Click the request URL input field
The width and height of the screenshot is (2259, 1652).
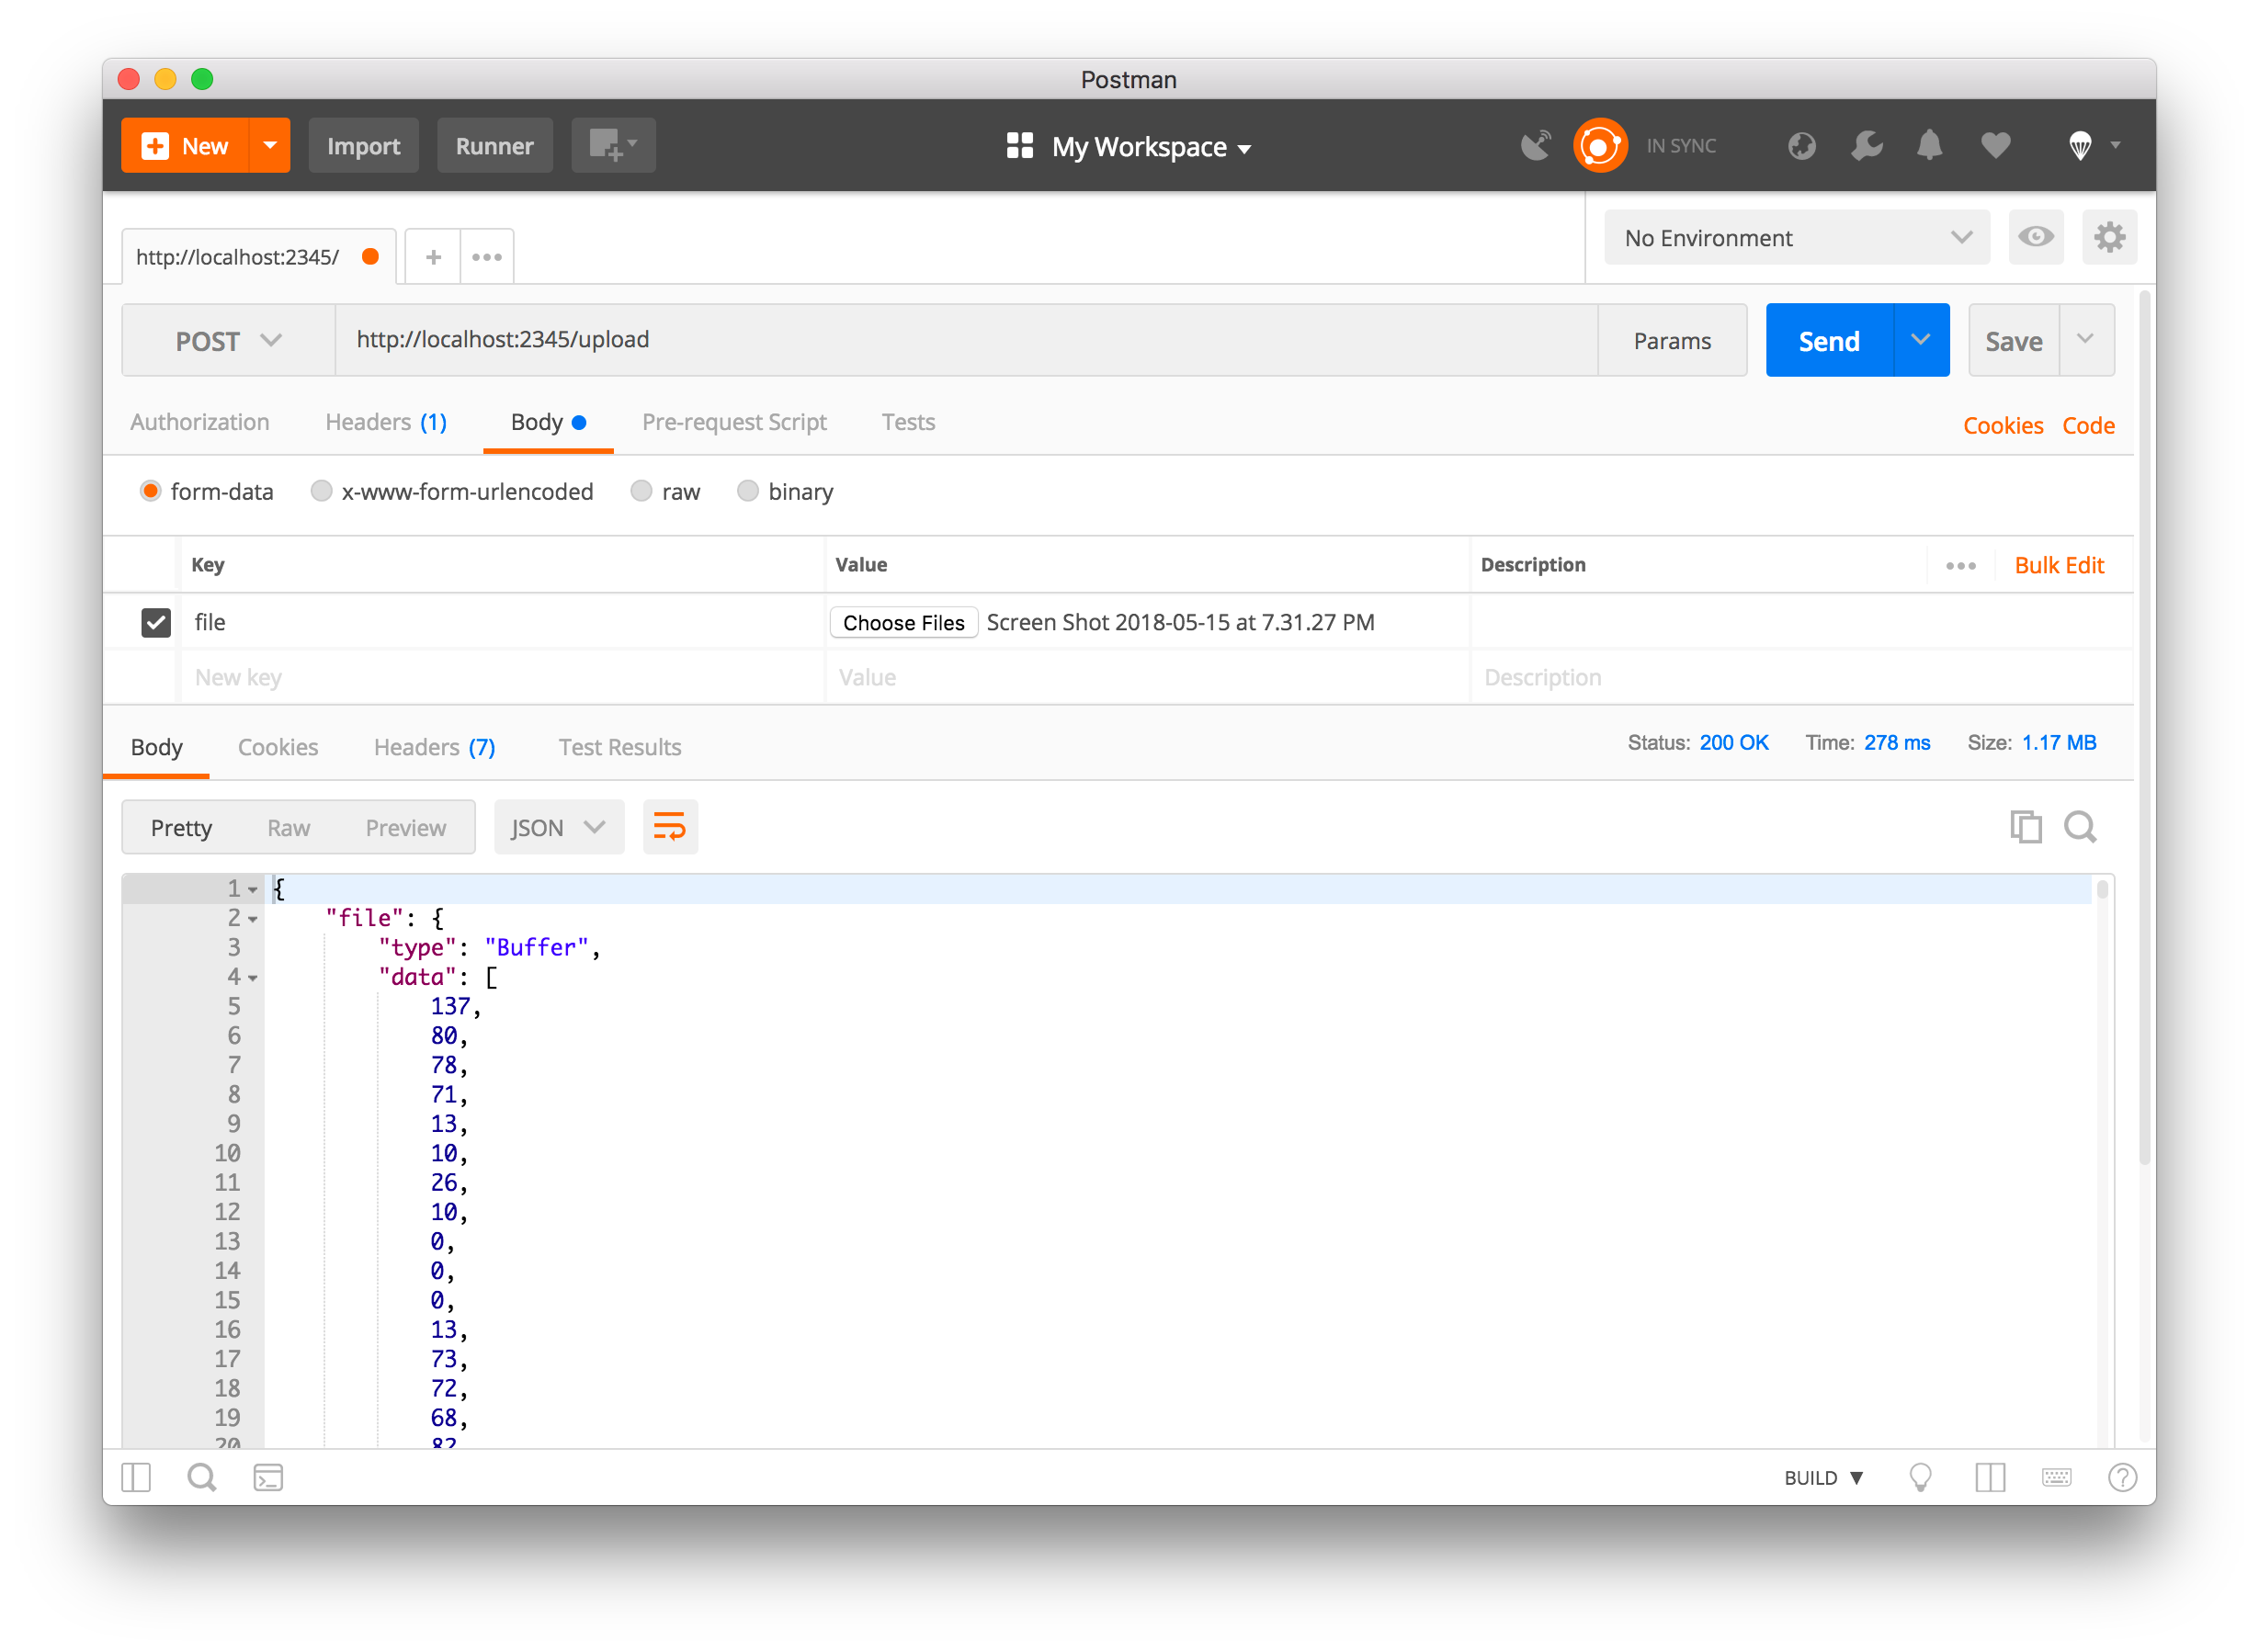965,340
